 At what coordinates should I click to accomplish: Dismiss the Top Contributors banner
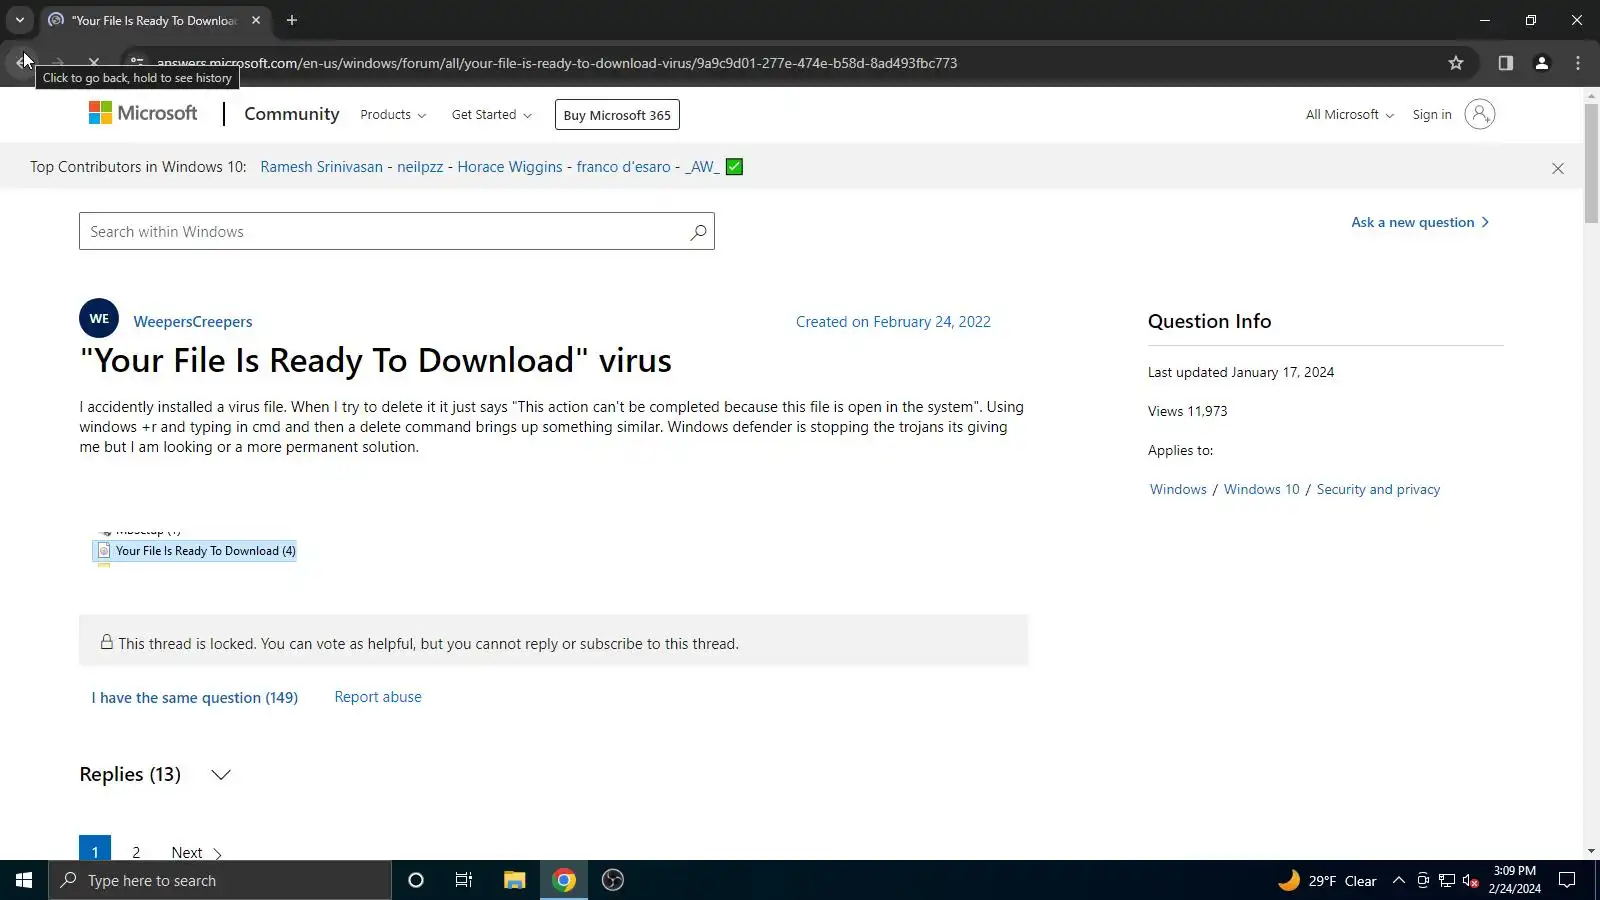pos(1558,169)
